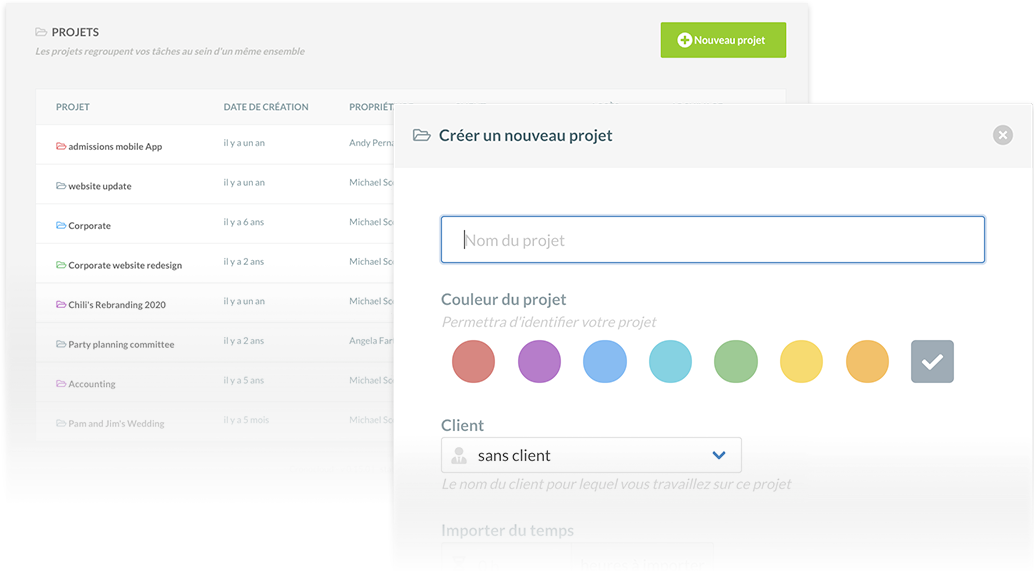Sort by DATE DE CRÉATION column header
The width and height of the screenshot is (1034, 571).
coord(266,107)
